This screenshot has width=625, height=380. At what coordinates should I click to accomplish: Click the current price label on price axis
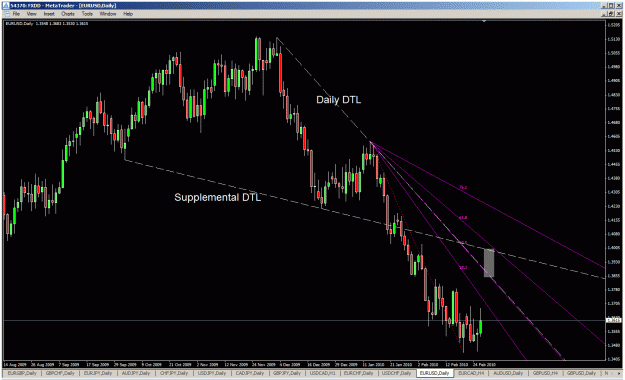point(614,320)
